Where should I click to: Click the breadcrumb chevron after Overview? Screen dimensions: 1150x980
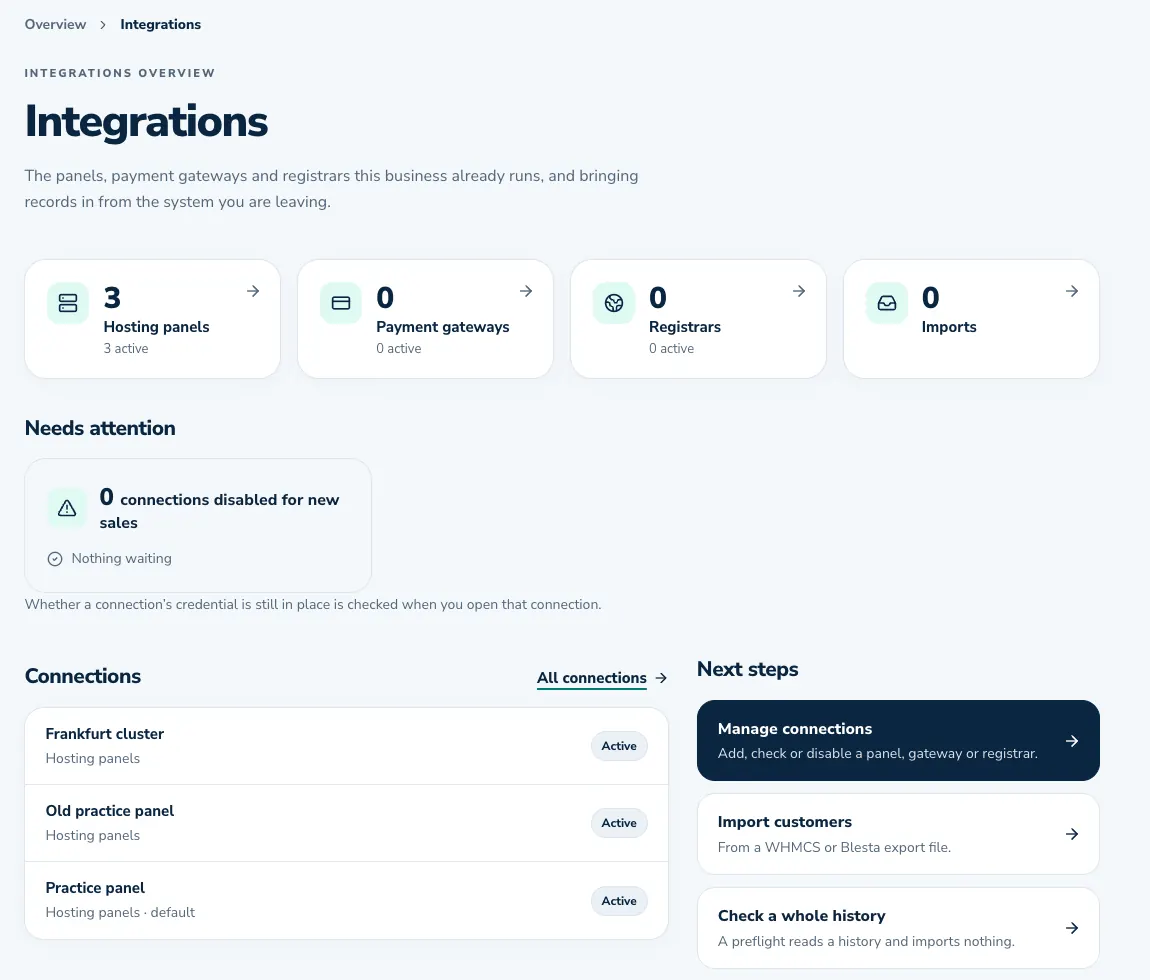pyautogui.click(x=103, y=25)
